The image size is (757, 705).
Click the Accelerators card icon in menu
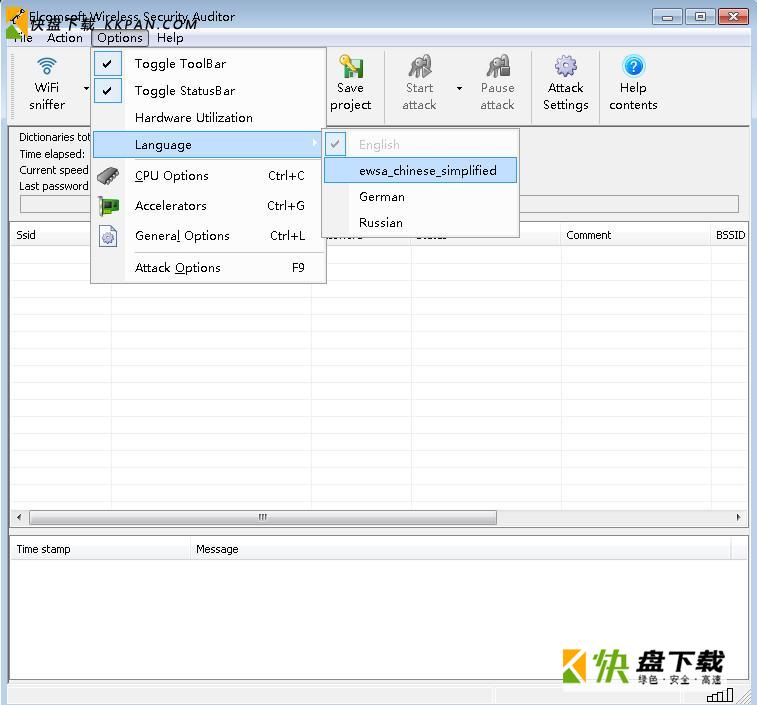point(108,206)
